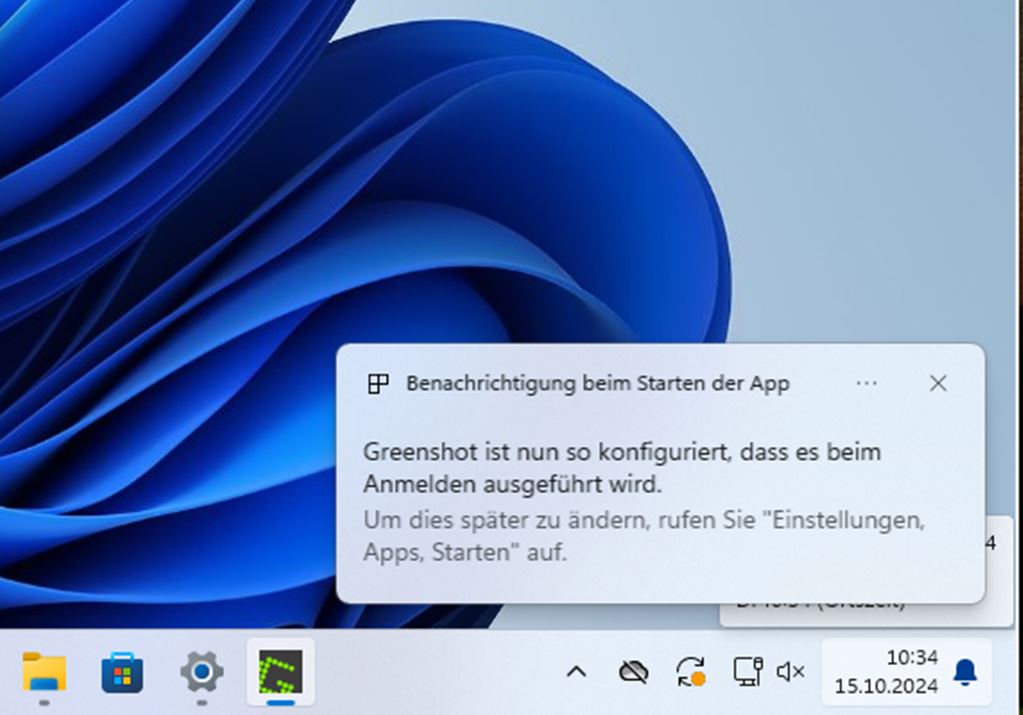Viewport: 1023px width, 715px height.
Task: Click the Greenshot icon in the notification header
Action: 378,382
